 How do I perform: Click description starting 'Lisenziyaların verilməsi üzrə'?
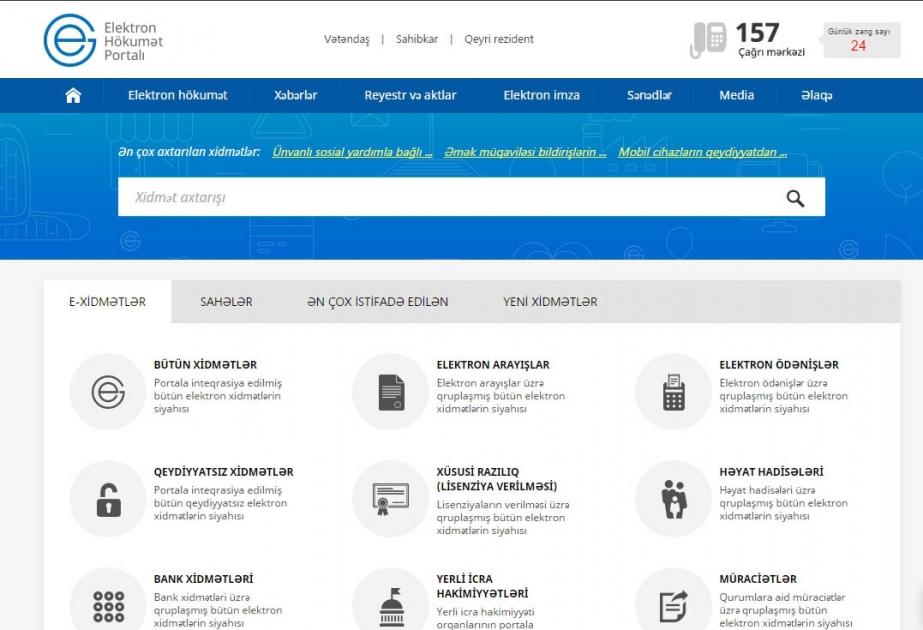(503, 518)
